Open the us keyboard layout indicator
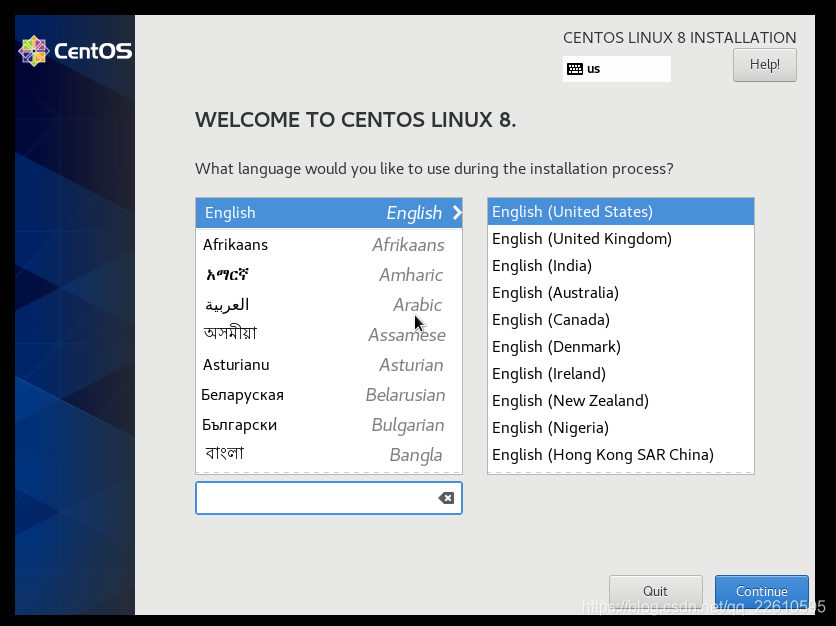The height and width of the screenshot is (626, 836). click(x=616, y=69)
